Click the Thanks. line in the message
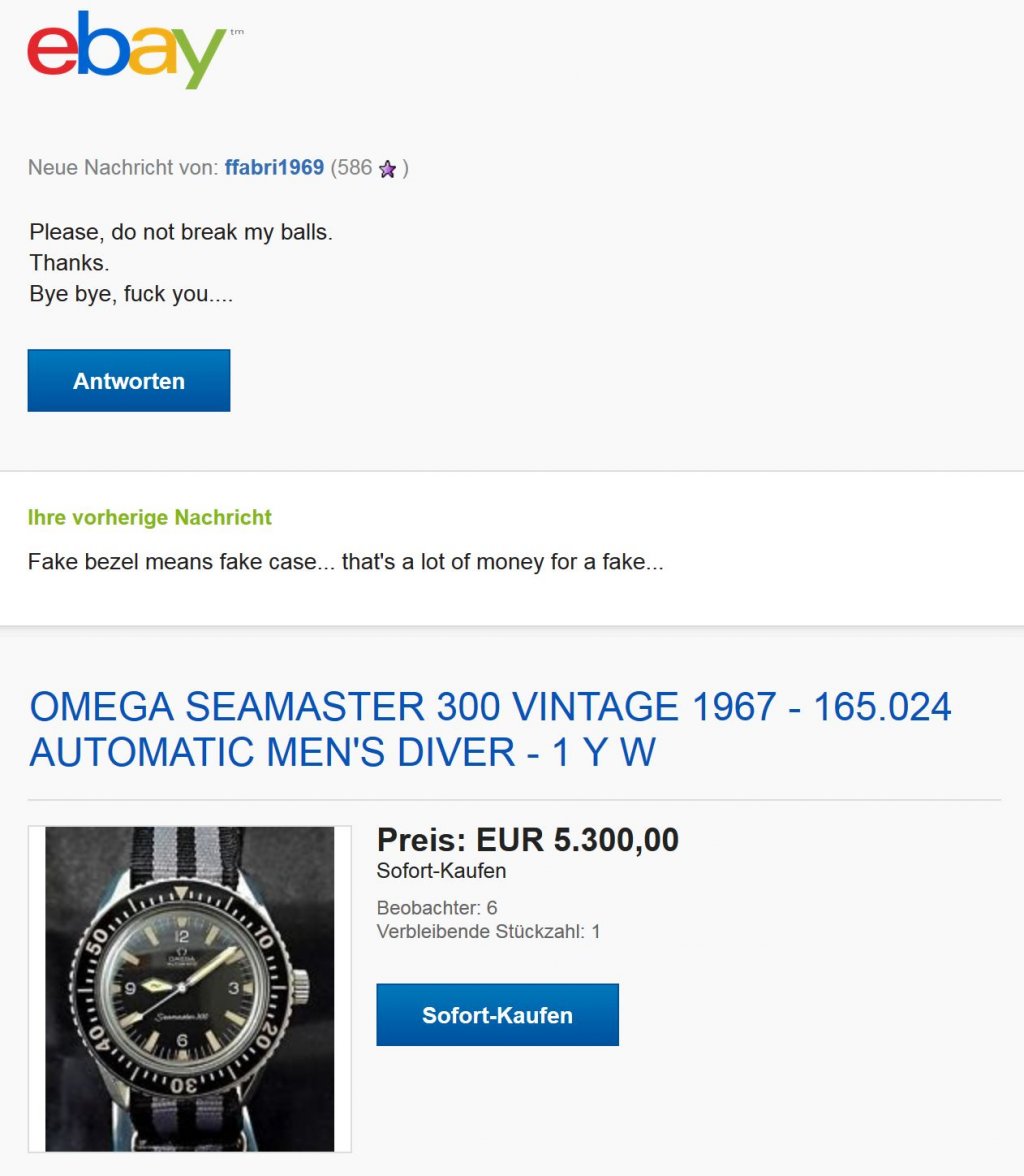The width and height of the screenshot is (1024, 1176). click(x=69, y=263)
